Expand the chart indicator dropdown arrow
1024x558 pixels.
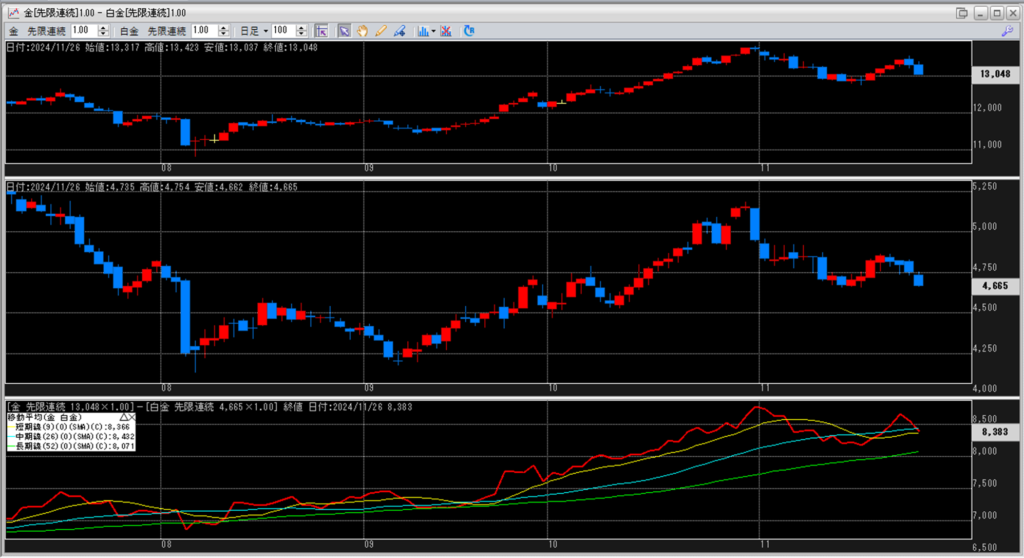click(432, 31)
